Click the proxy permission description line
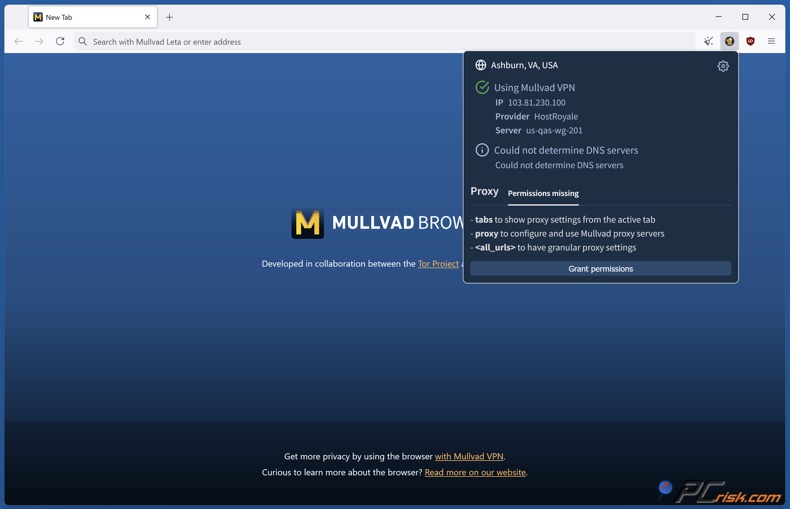790x509 pixels. coord(567,234)
